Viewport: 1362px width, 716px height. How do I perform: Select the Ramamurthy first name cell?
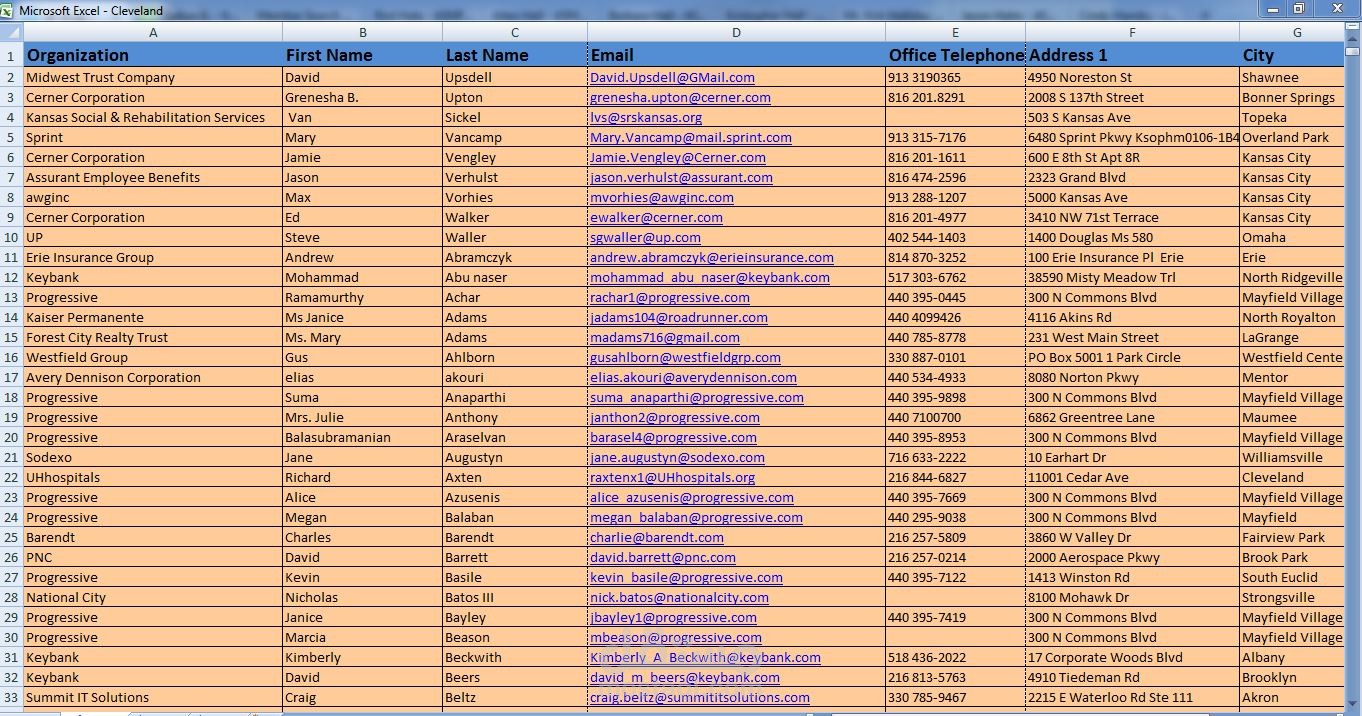point(362,297)
